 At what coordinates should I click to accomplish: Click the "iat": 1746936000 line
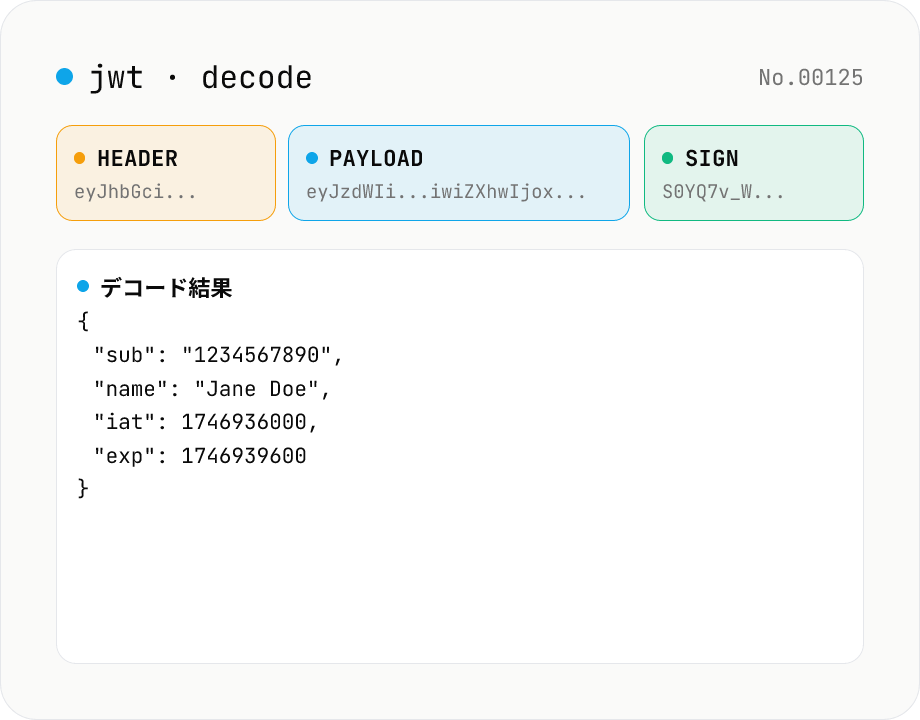[x=206, y=422]
